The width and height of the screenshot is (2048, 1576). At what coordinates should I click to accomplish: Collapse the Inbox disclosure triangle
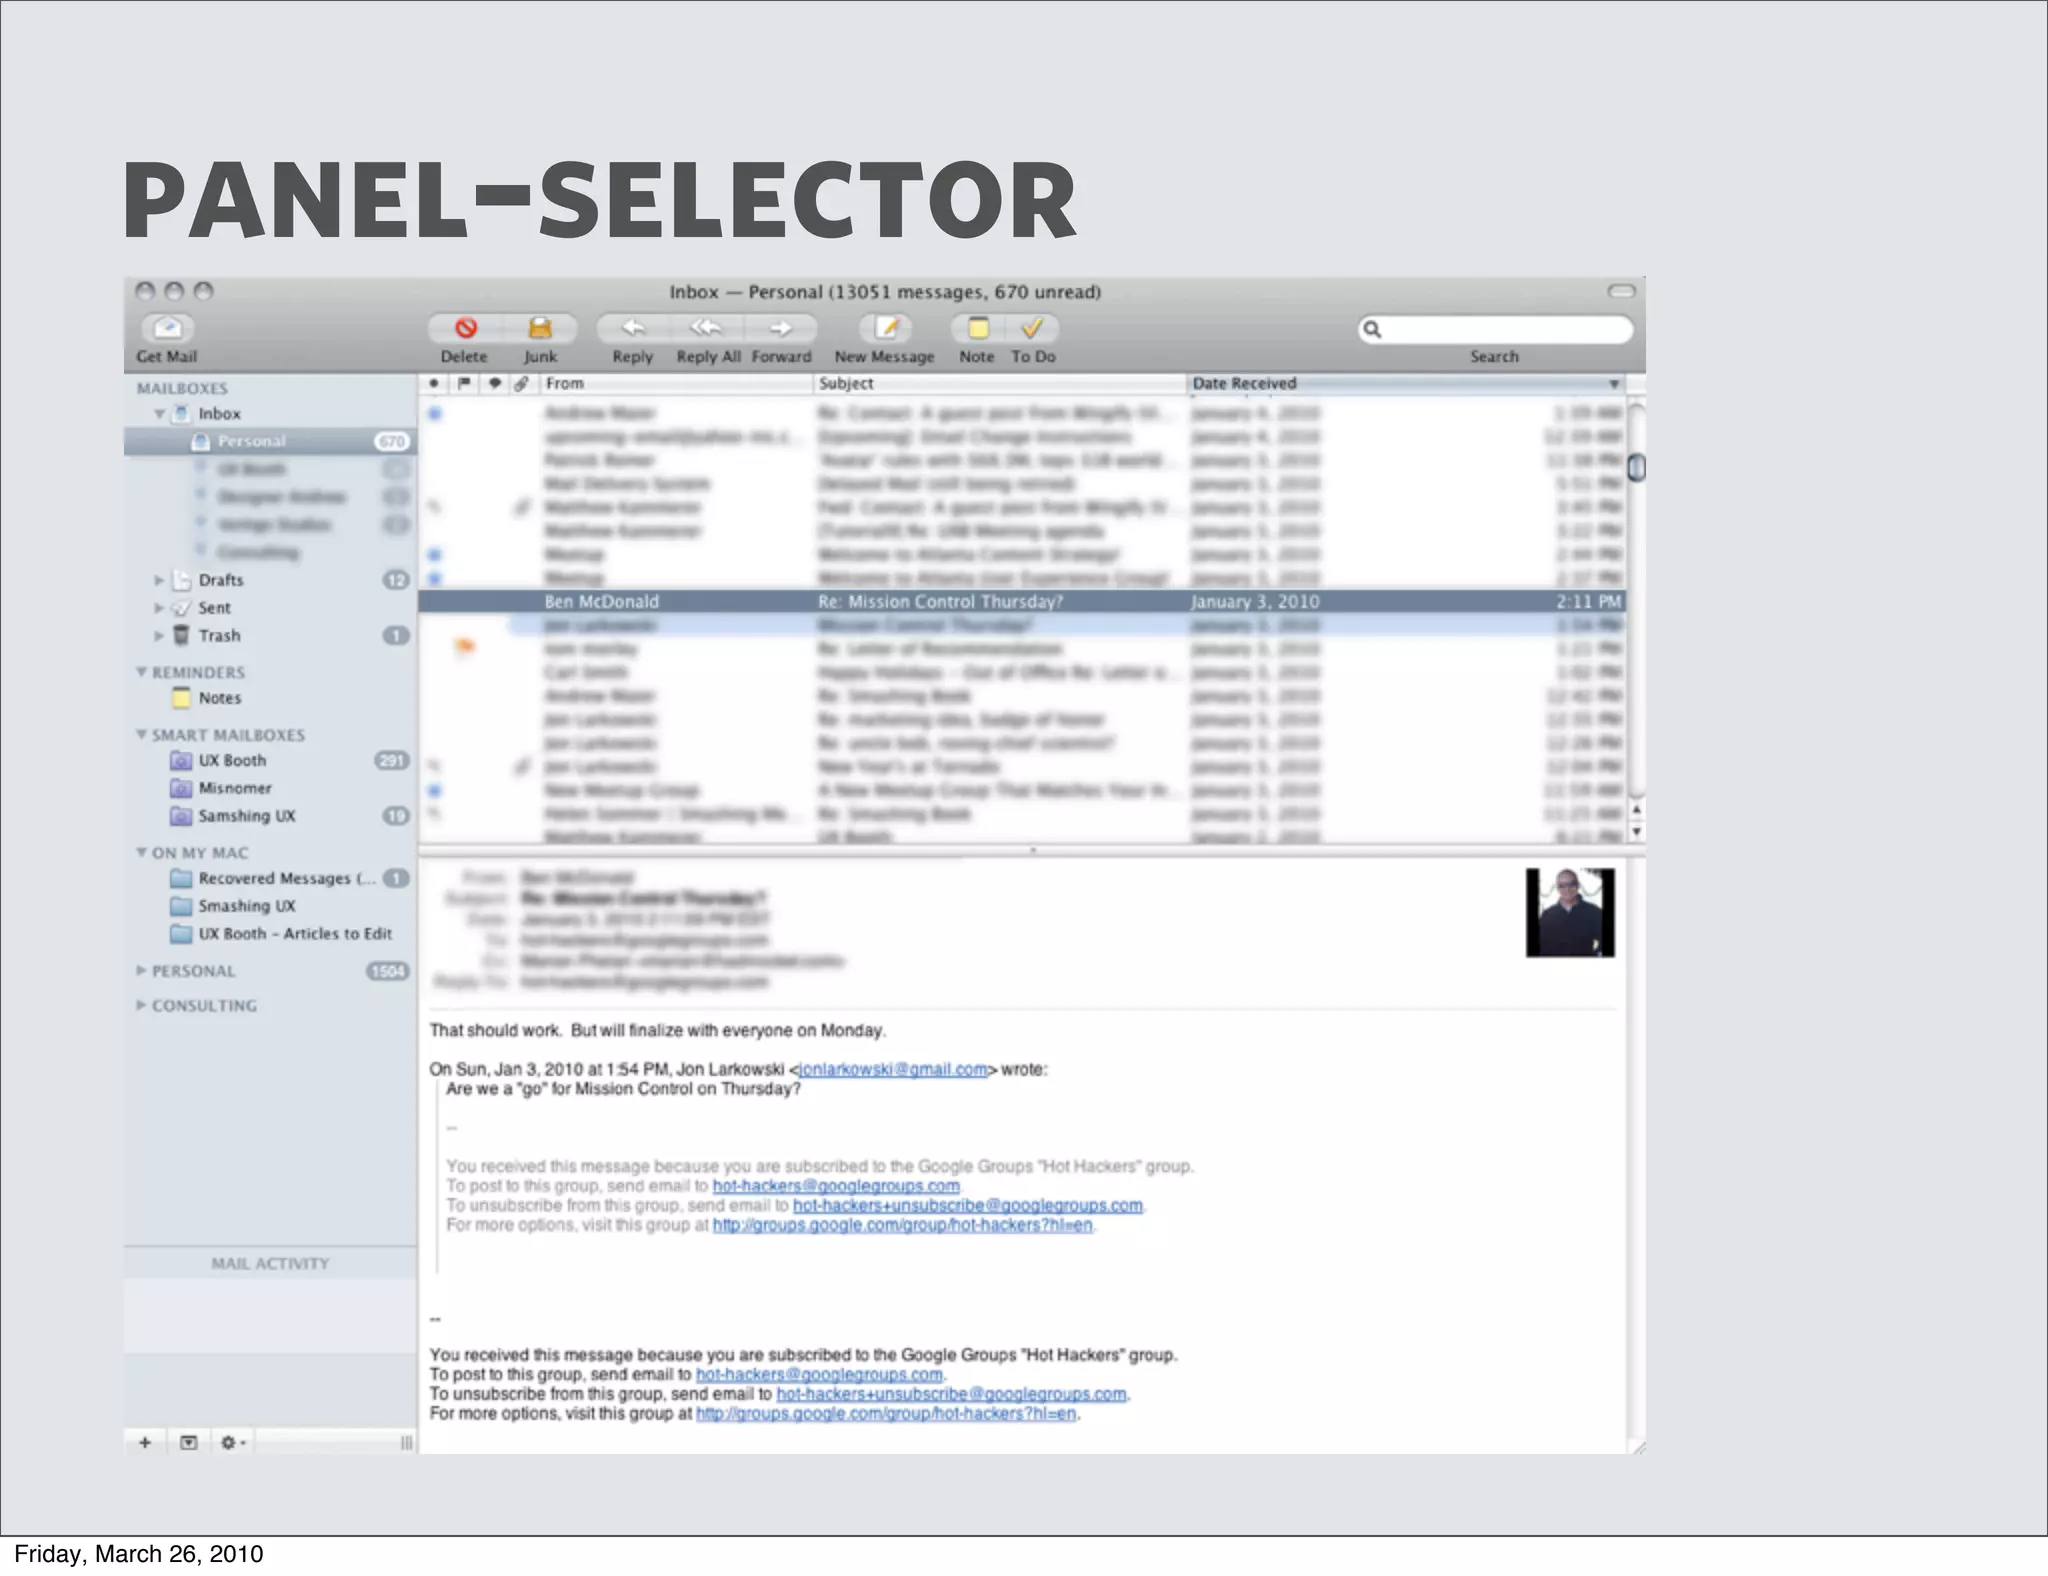point(159,413)
